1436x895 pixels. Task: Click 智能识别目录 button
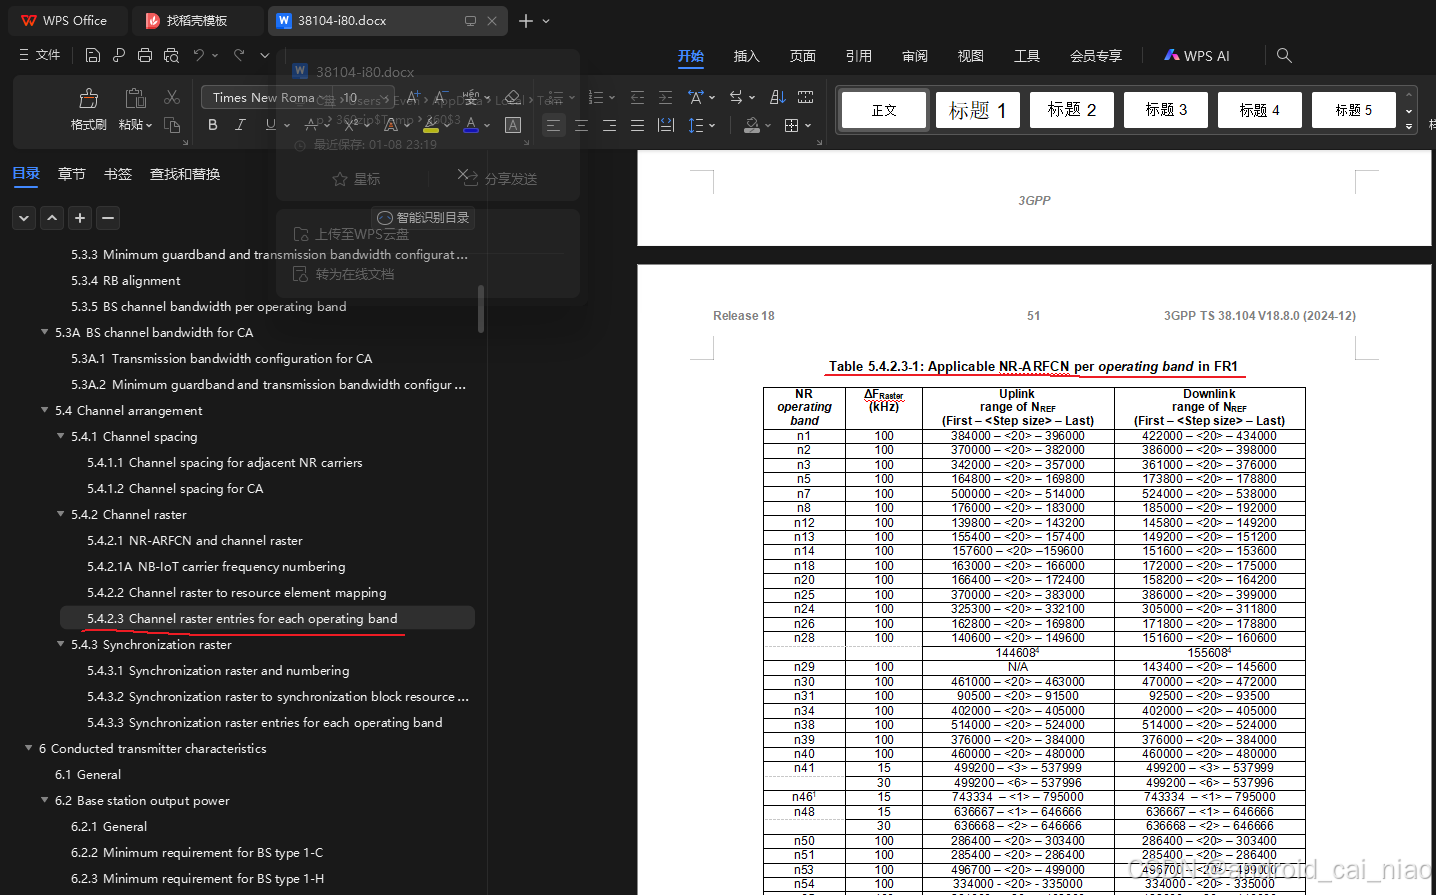[423, 217]
